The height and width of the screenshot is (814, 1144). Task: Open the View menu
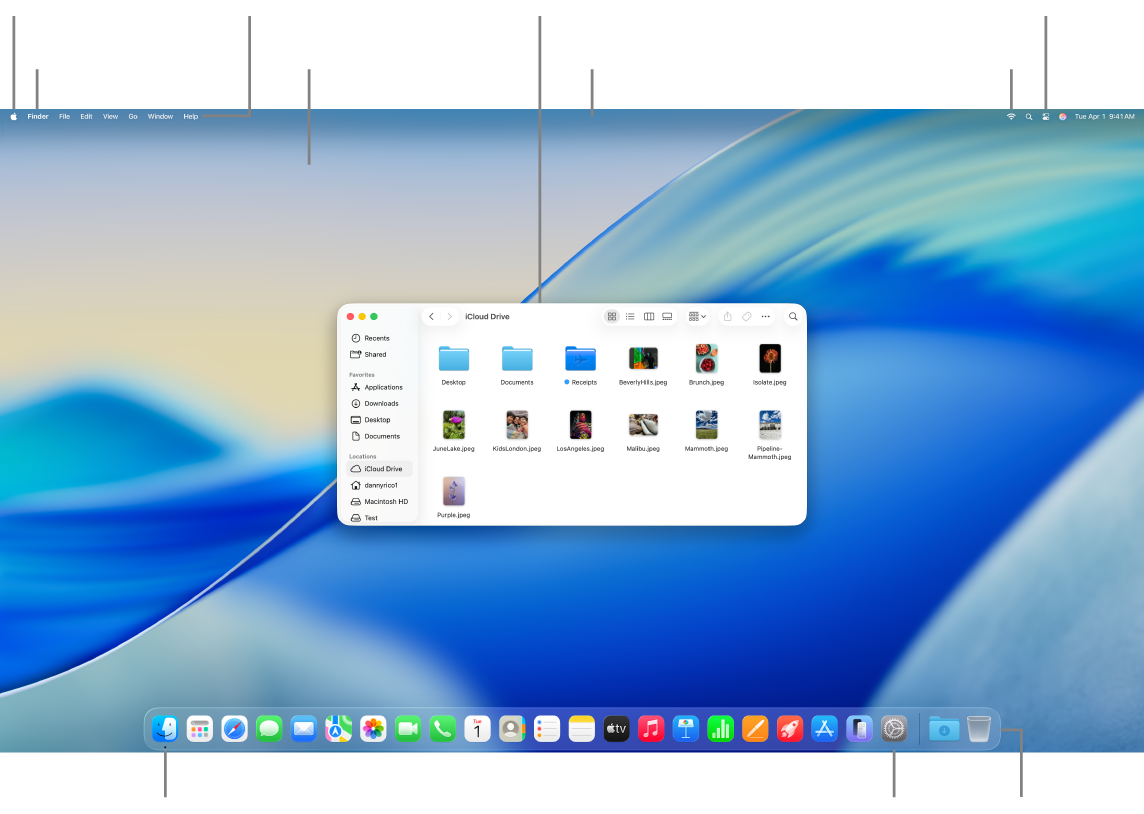[x=110, y=117]
